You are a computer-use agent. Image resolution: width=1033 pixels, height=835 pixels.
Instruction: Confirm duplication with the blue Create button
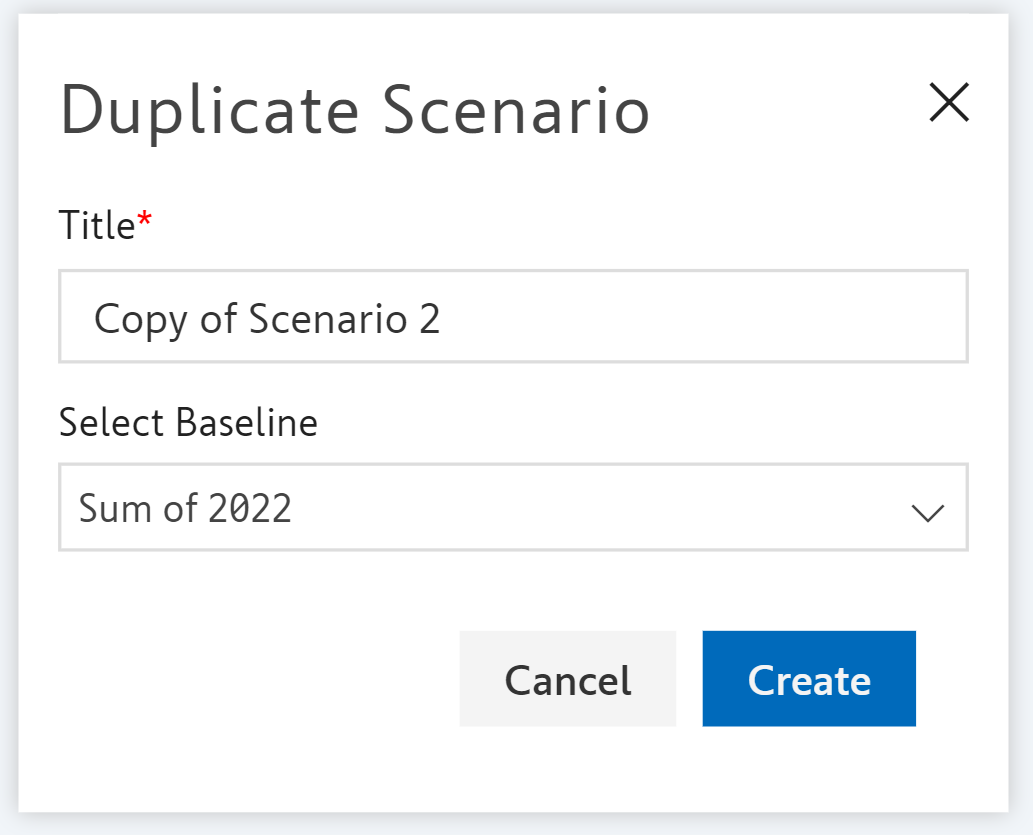pyautogui.click(x=808, y=679)
